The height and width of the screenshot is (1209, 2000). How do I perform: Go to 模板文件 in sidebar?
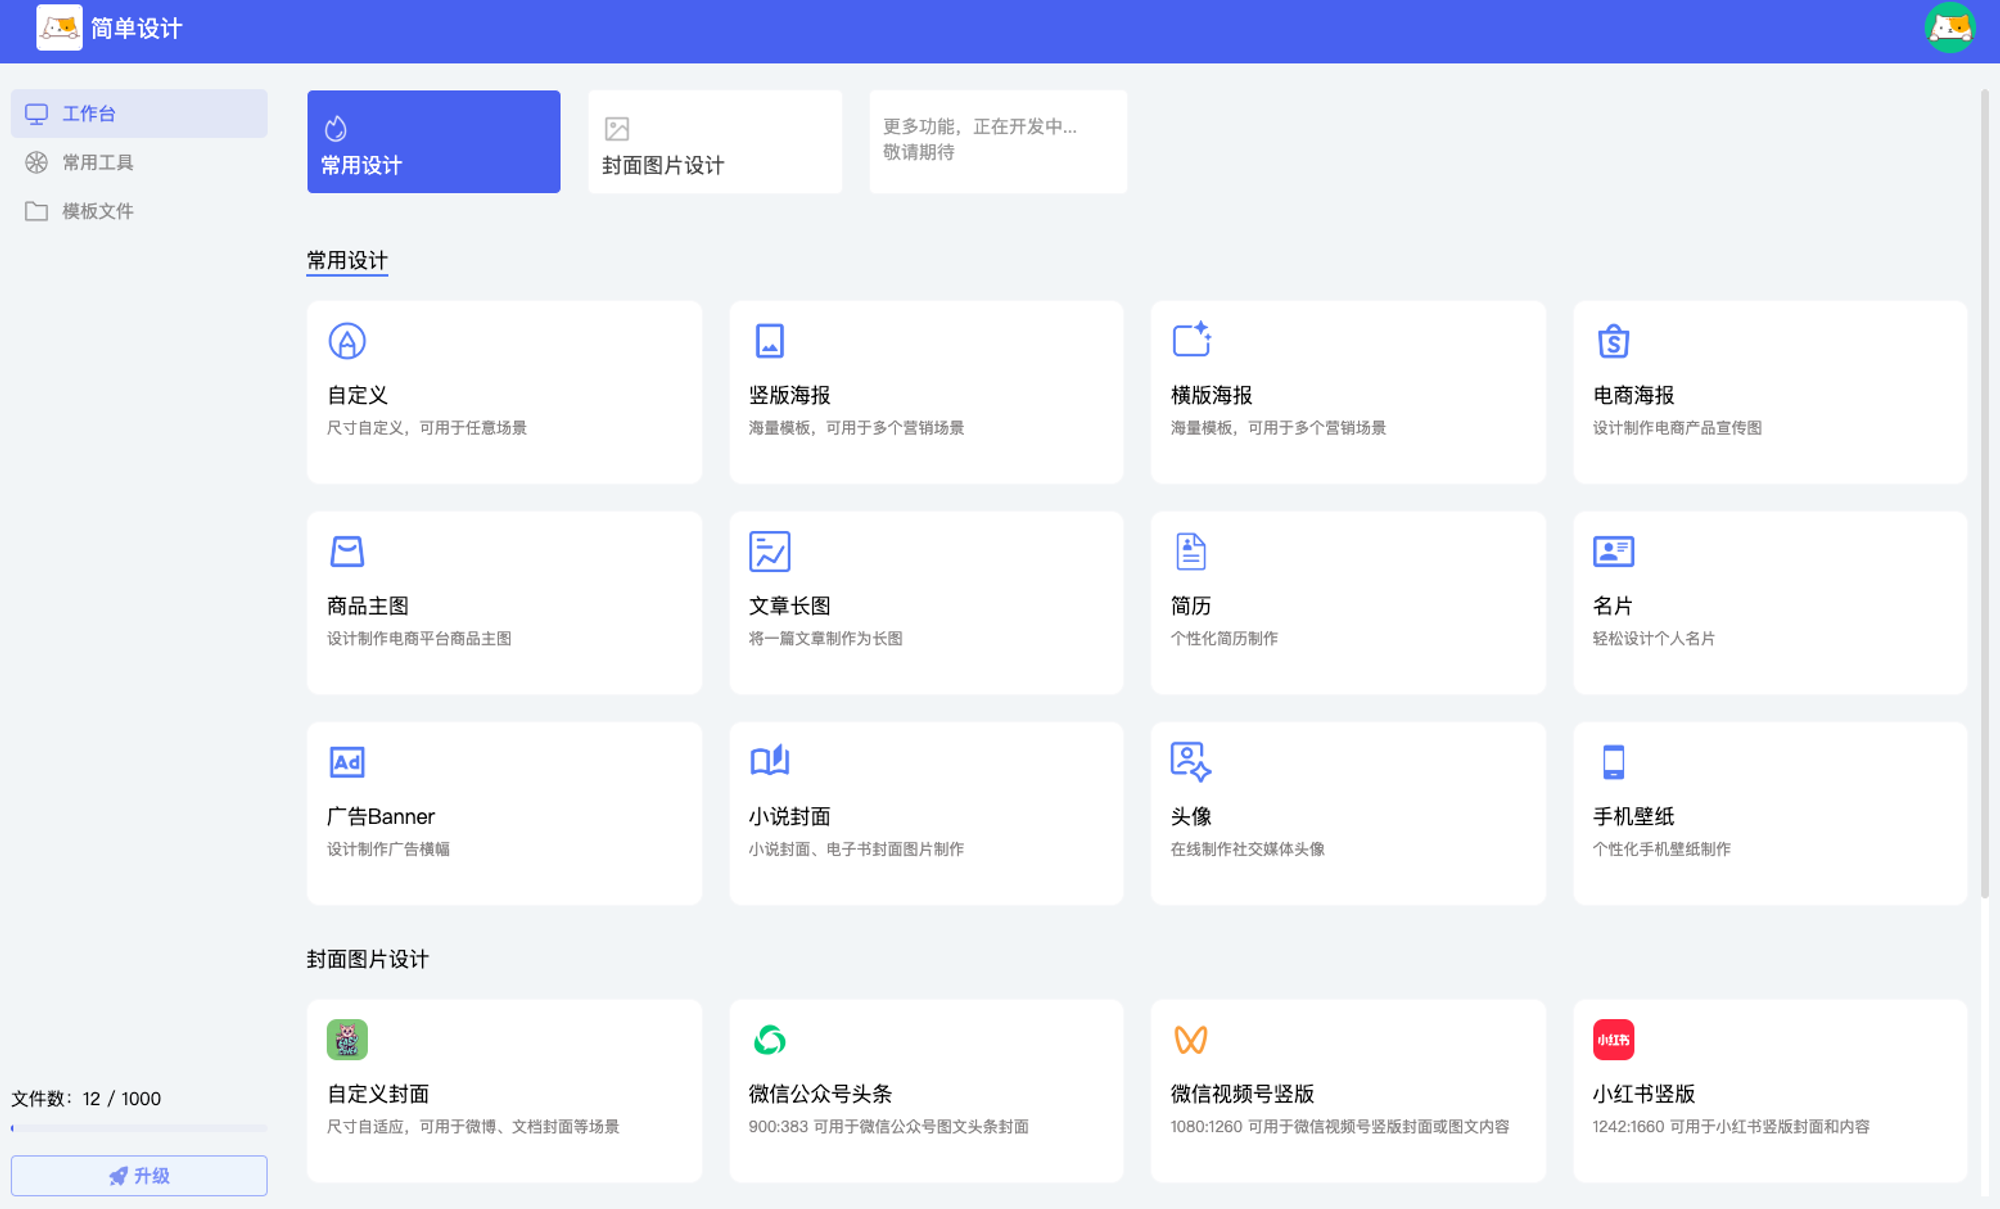[98, 211]
